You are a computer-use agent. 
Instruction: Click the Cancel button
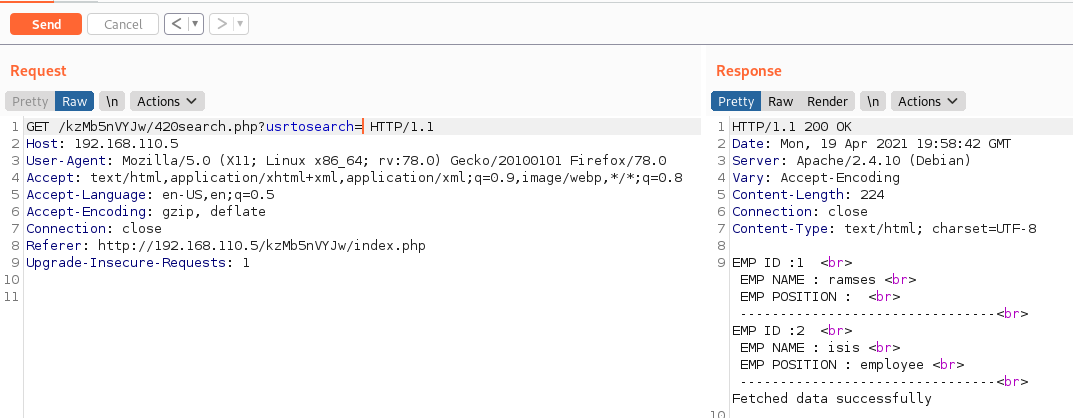point(123,24)
